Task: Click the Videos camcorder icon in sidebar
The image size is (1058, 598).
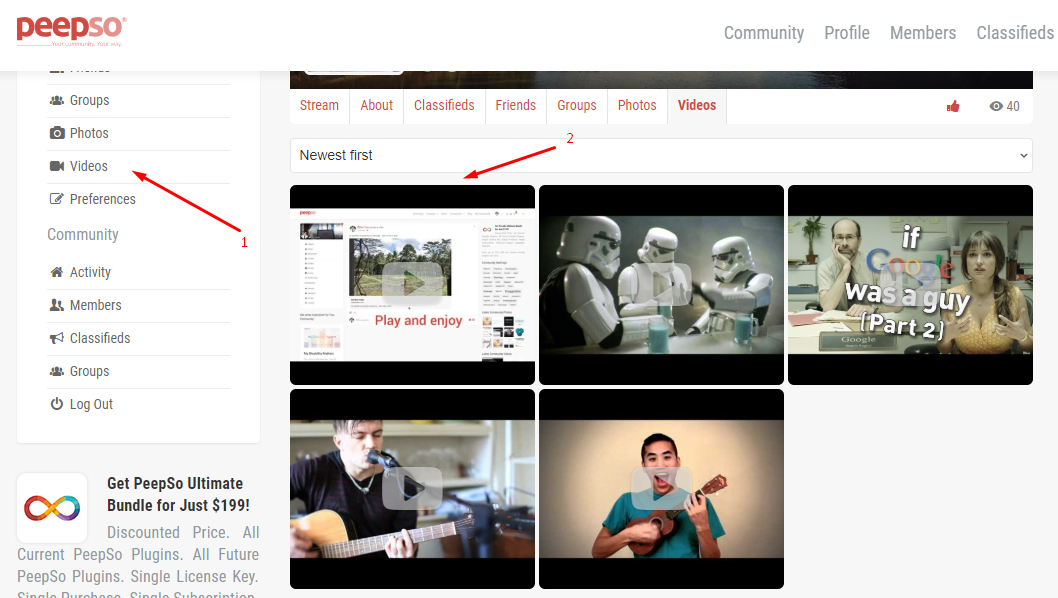Action: pos(57,166)
